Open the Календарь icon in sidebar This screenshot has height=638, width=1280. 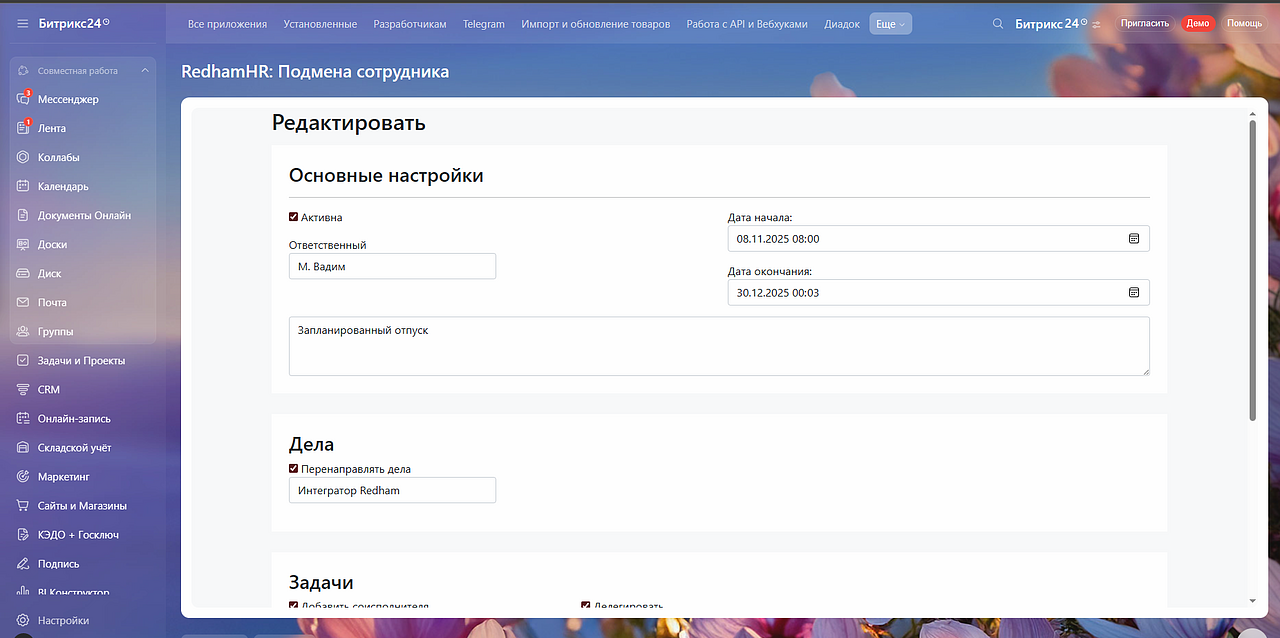click(x=23, y=186)
